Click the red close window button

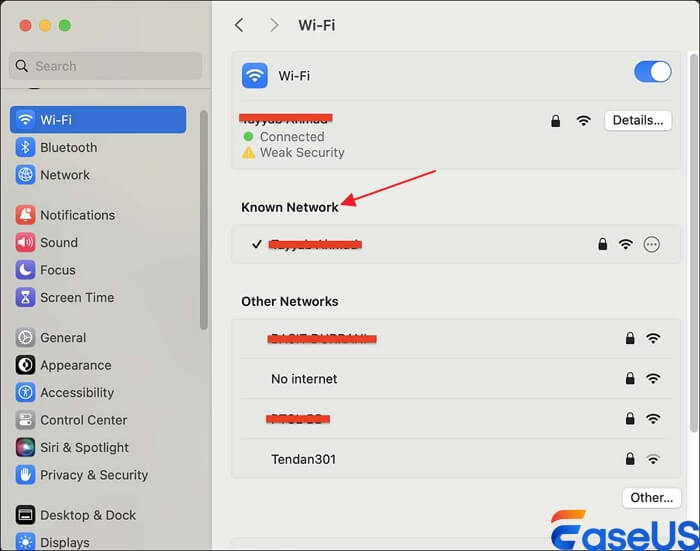click(x=25, y=25)
